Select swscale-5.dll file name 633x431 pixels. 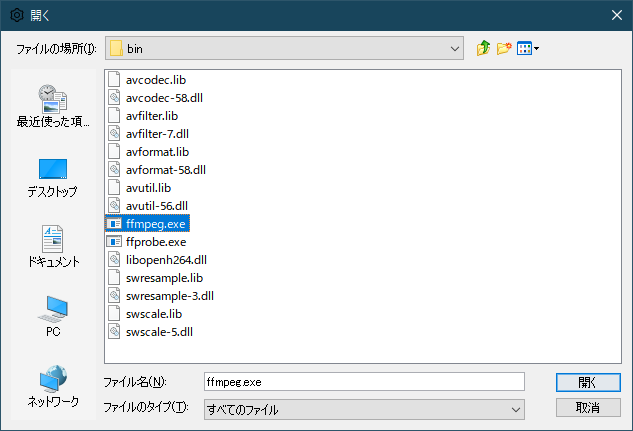[x=159, y=332]
